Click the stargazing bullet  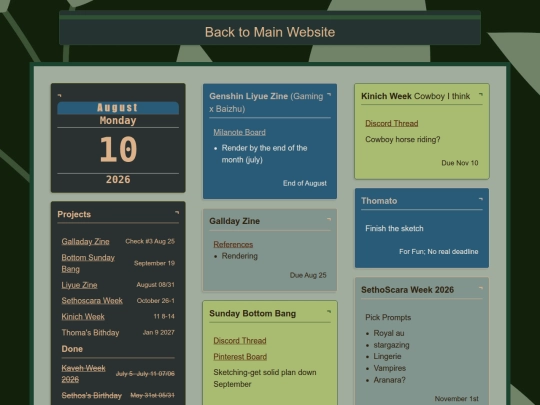(x=391, y=345)
